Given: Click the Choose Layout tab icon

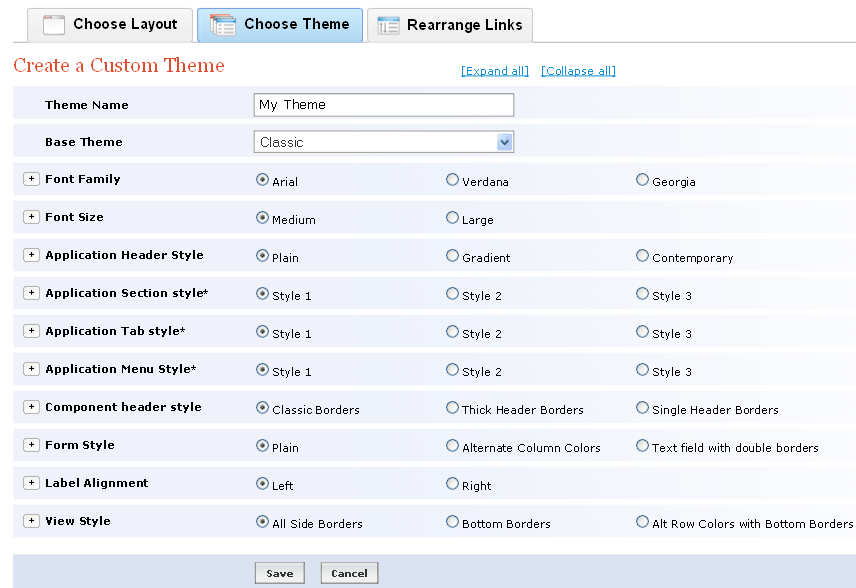Looking at the screenshot, I should pyautogui.click(x=52, y=24).
